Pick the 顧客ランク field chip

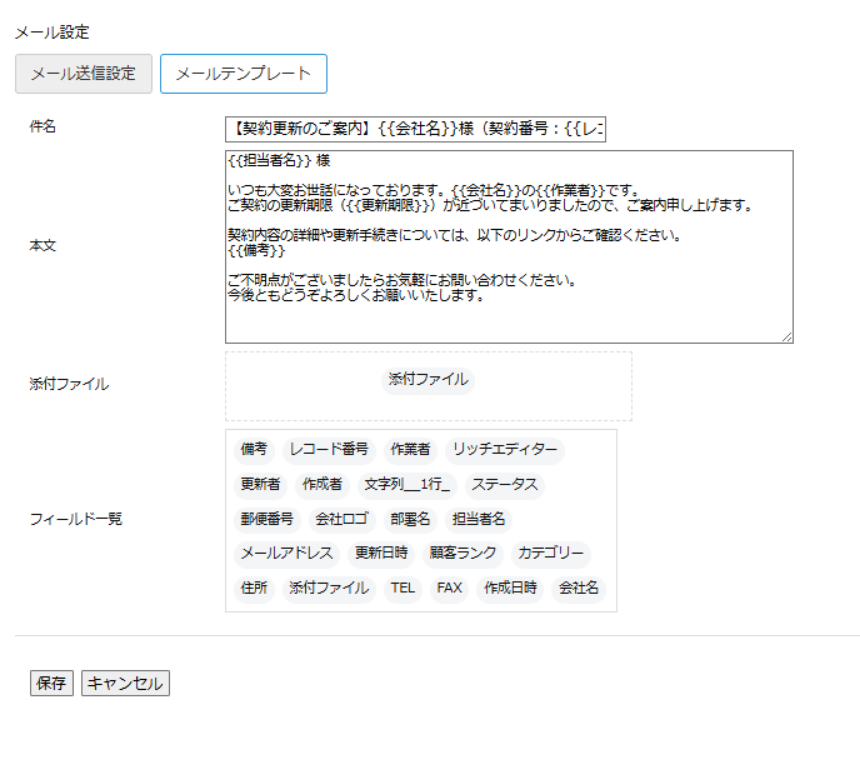click(463, 553)
